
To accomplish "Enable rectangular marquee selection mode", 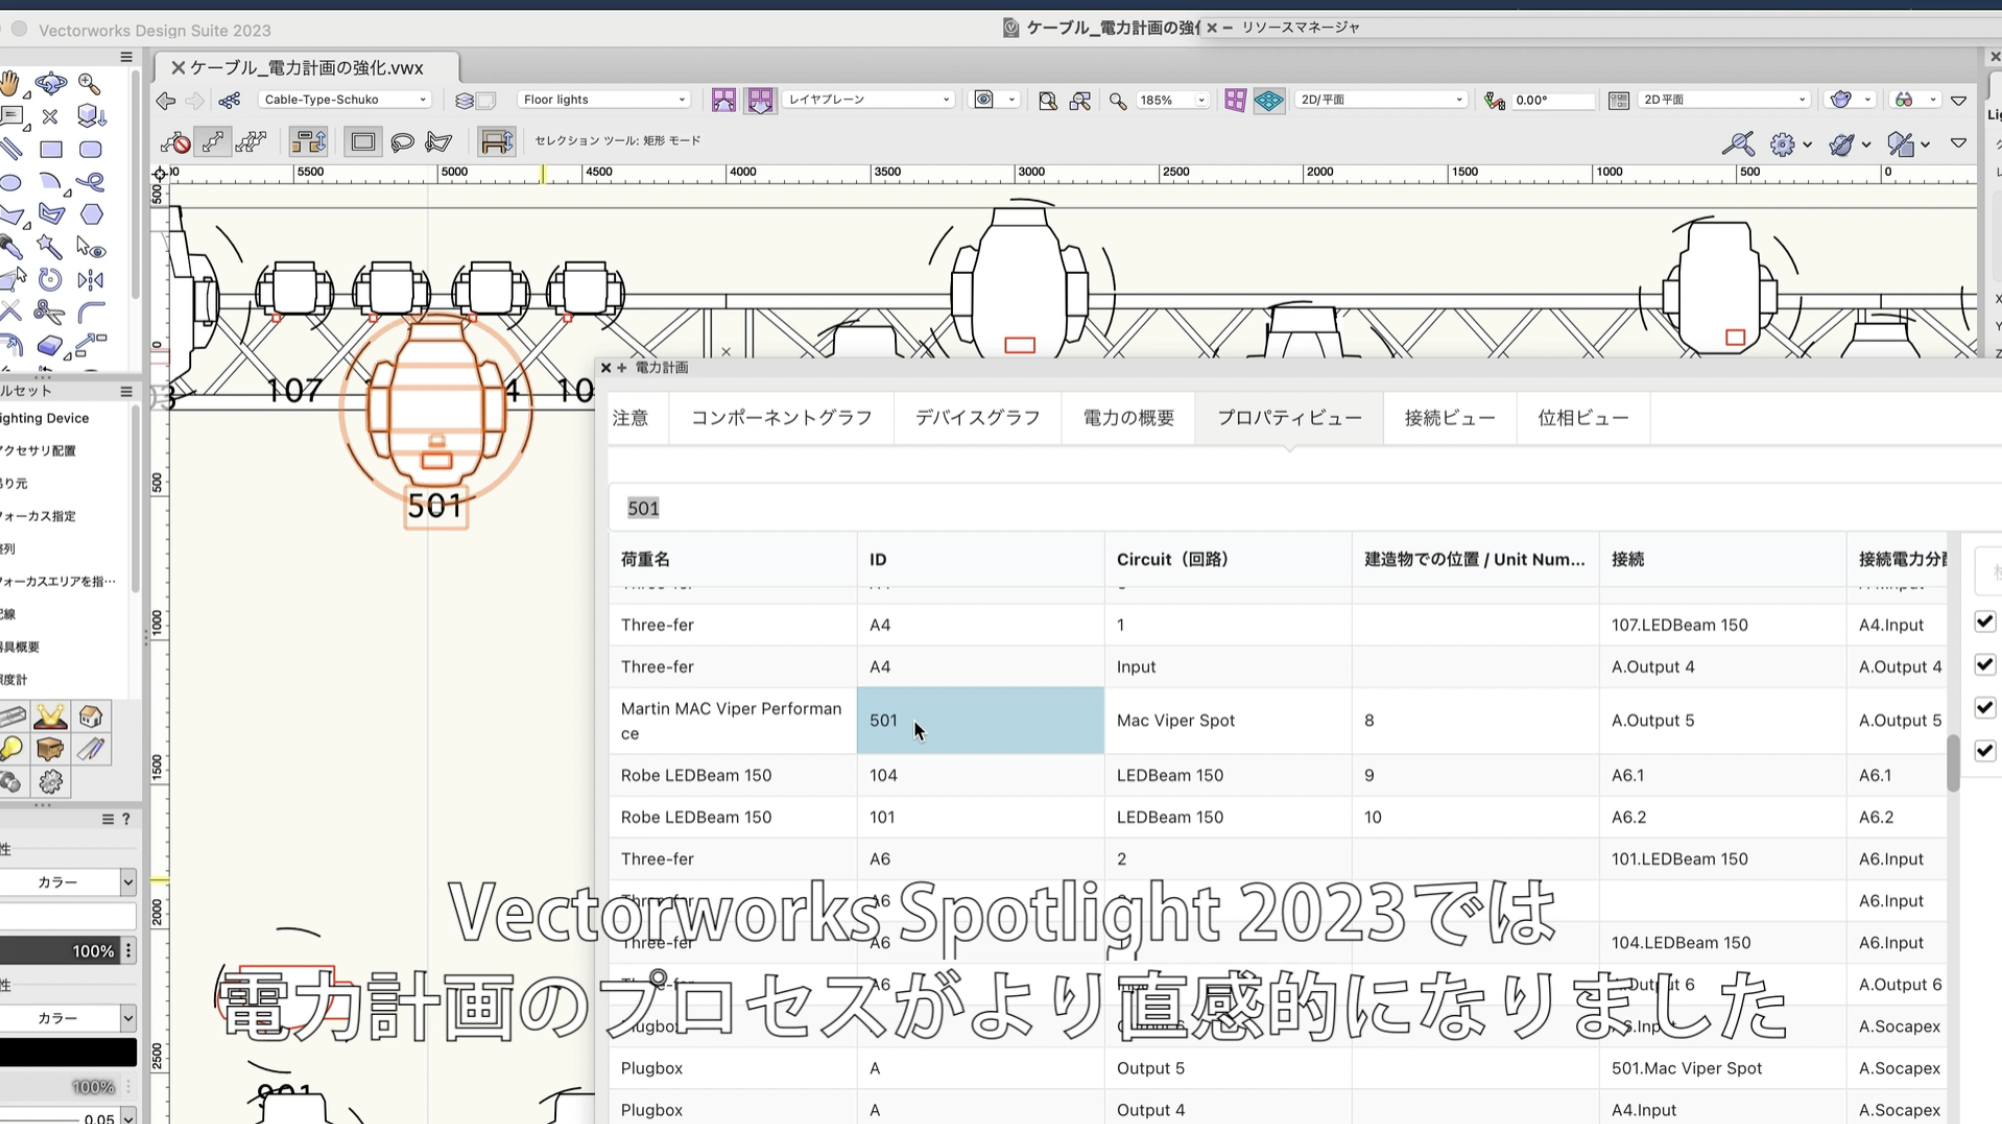I will click(363, 142).
